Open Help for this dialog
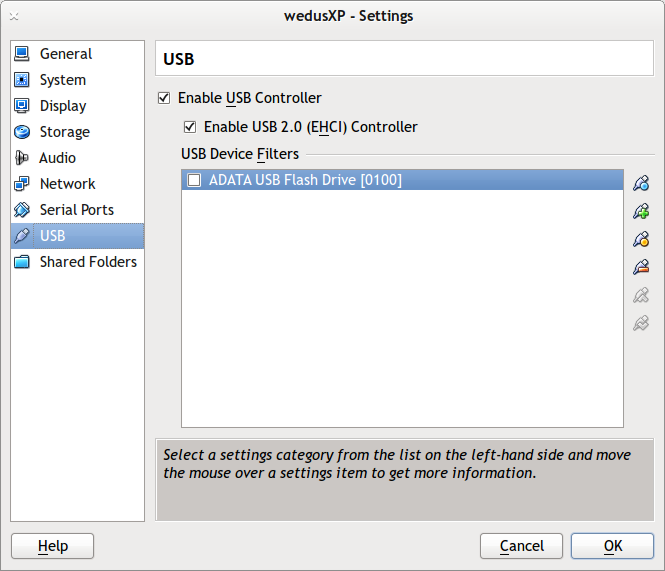 [53, 546]
